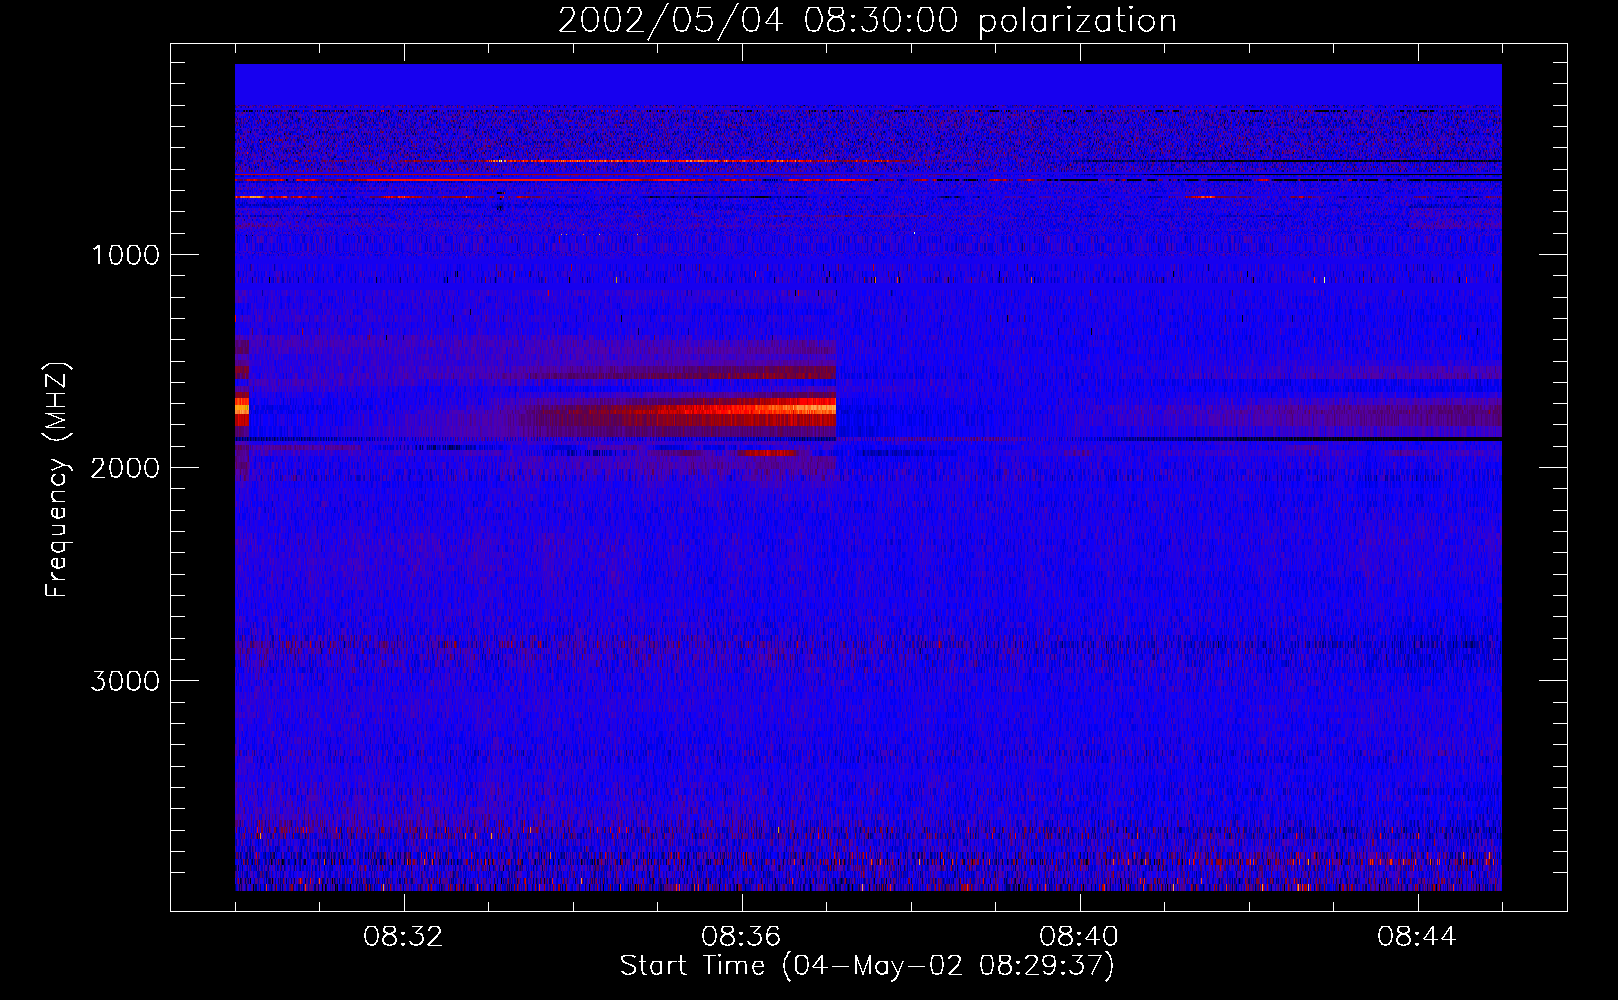The width and height of the screenshot is (1618, 1000).
Task: Click the 2000 frequency tick label
Action: coord(125,468)
